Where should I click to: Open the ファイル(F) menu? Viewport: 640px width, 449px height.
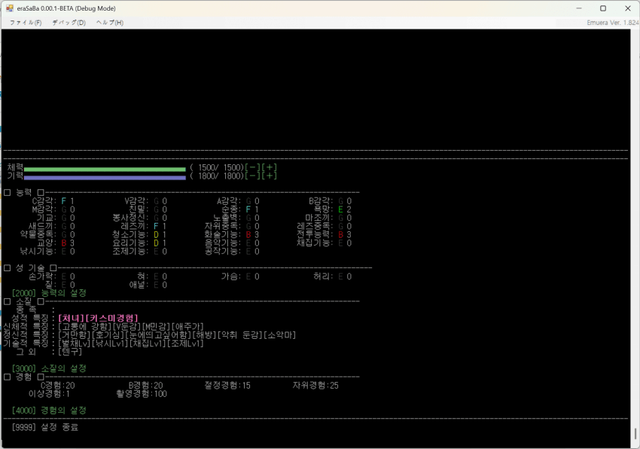(25, 22)
